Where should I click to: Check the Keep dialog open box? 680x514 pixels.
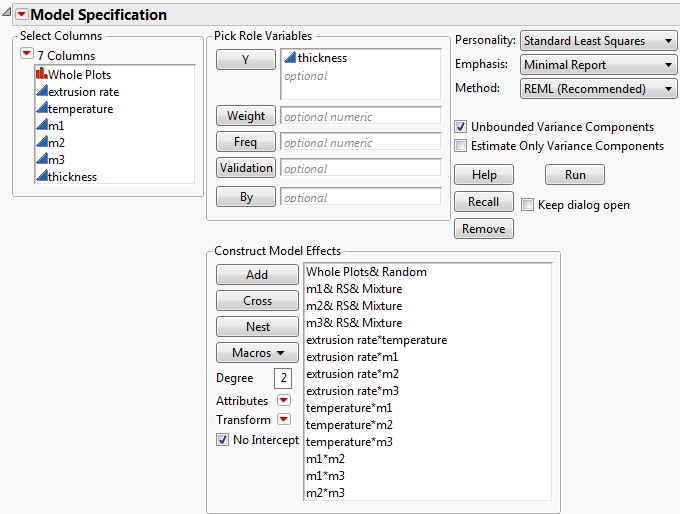[x=528, y=205]
